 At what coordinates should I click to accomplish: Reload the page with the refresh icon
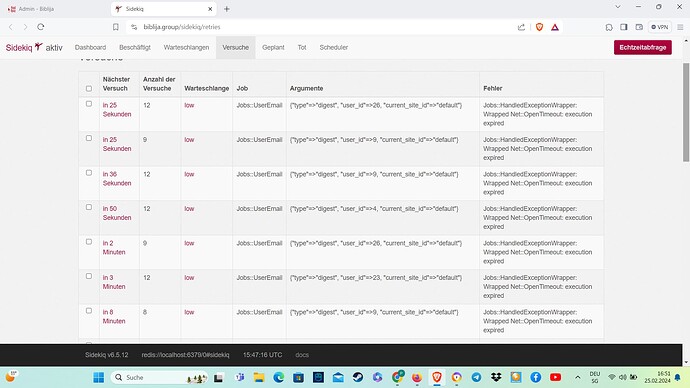[x=40, y=27]
